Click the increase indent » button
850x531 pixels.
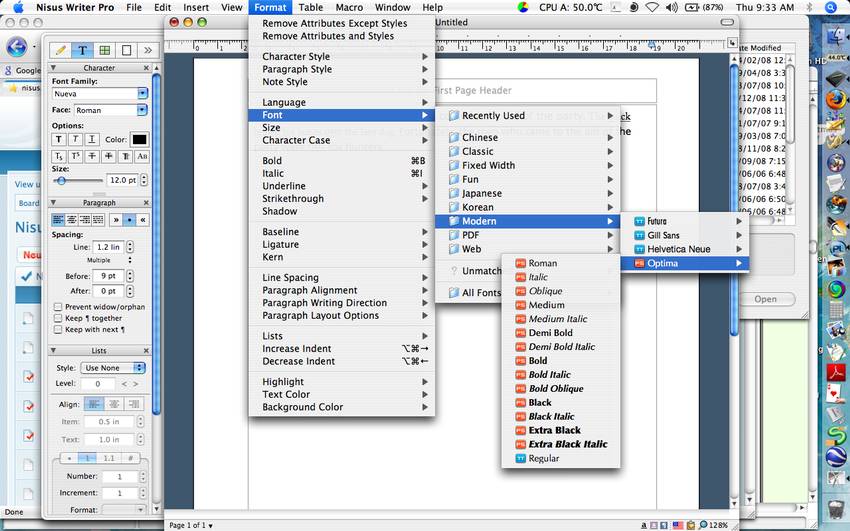click(115, 220)
